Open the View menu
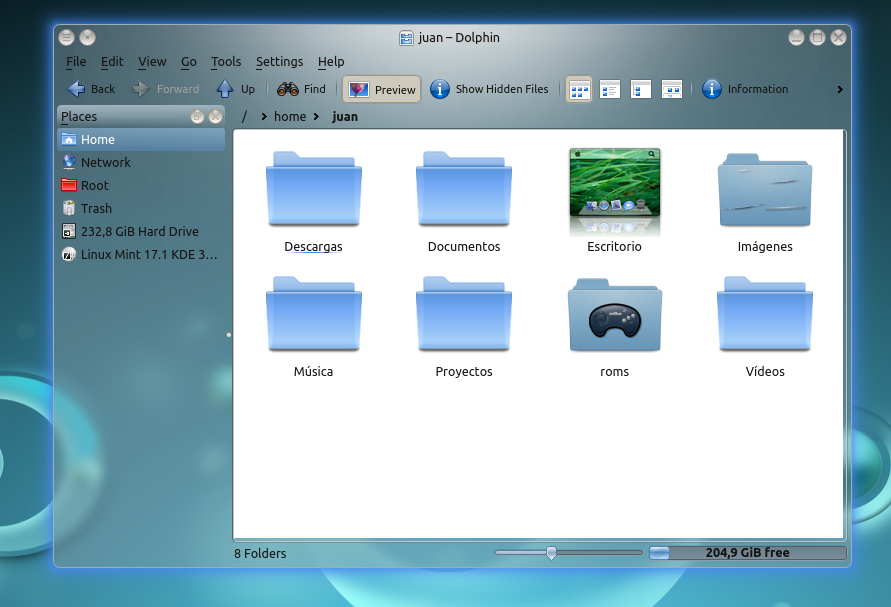This screenshot has width=891, height=607. tap(152, 61)
